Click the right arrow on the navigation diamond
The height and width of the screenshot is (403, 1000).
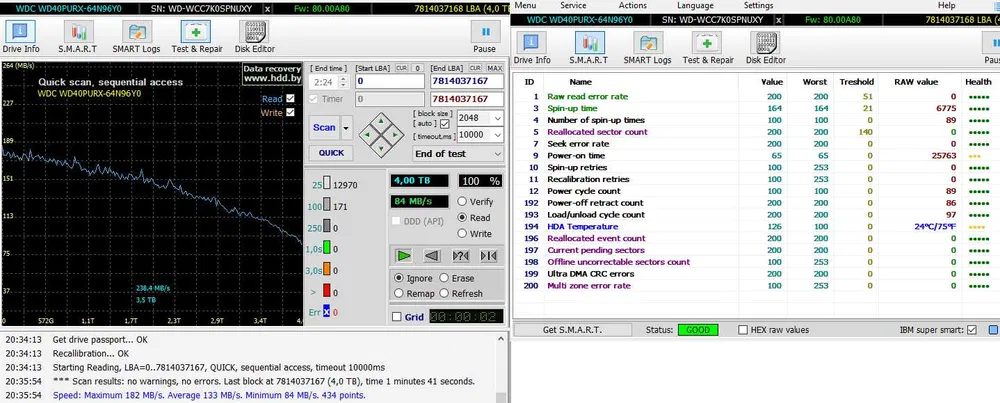click(395, 134)
